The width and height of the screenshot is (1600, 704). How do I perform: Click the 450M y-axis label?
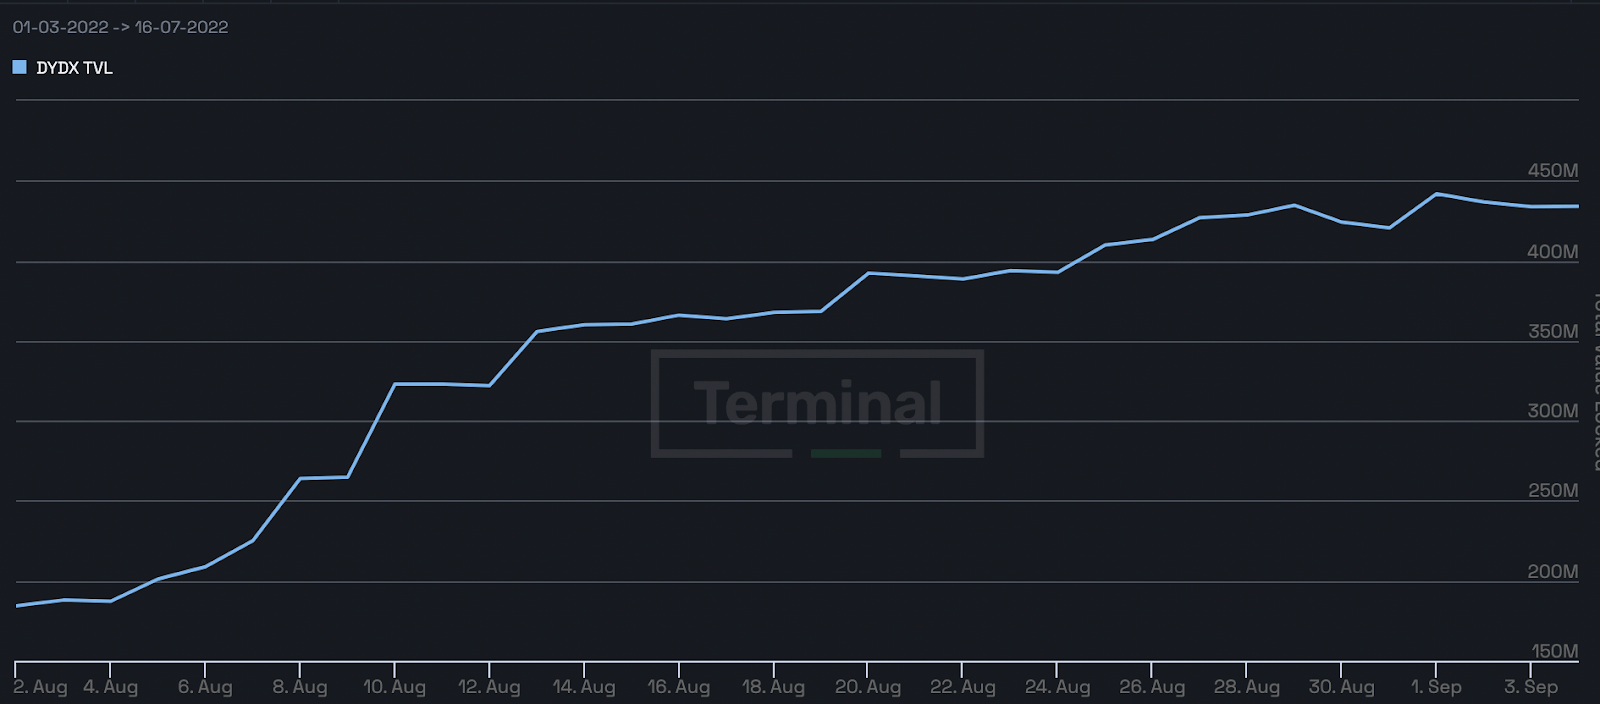pyautogui.click(x=1552, y=171)
